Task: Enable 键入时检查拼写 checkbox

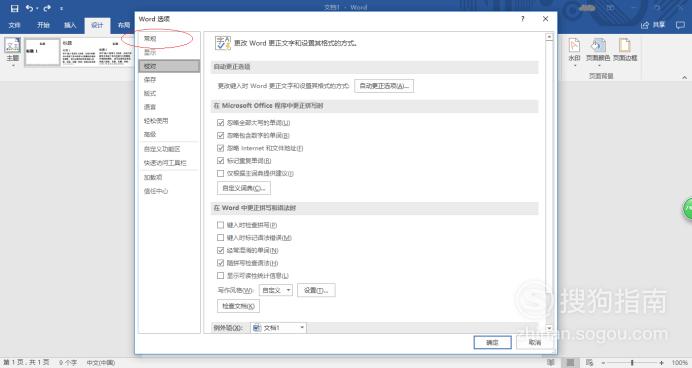Action: (x=221, y=225)
